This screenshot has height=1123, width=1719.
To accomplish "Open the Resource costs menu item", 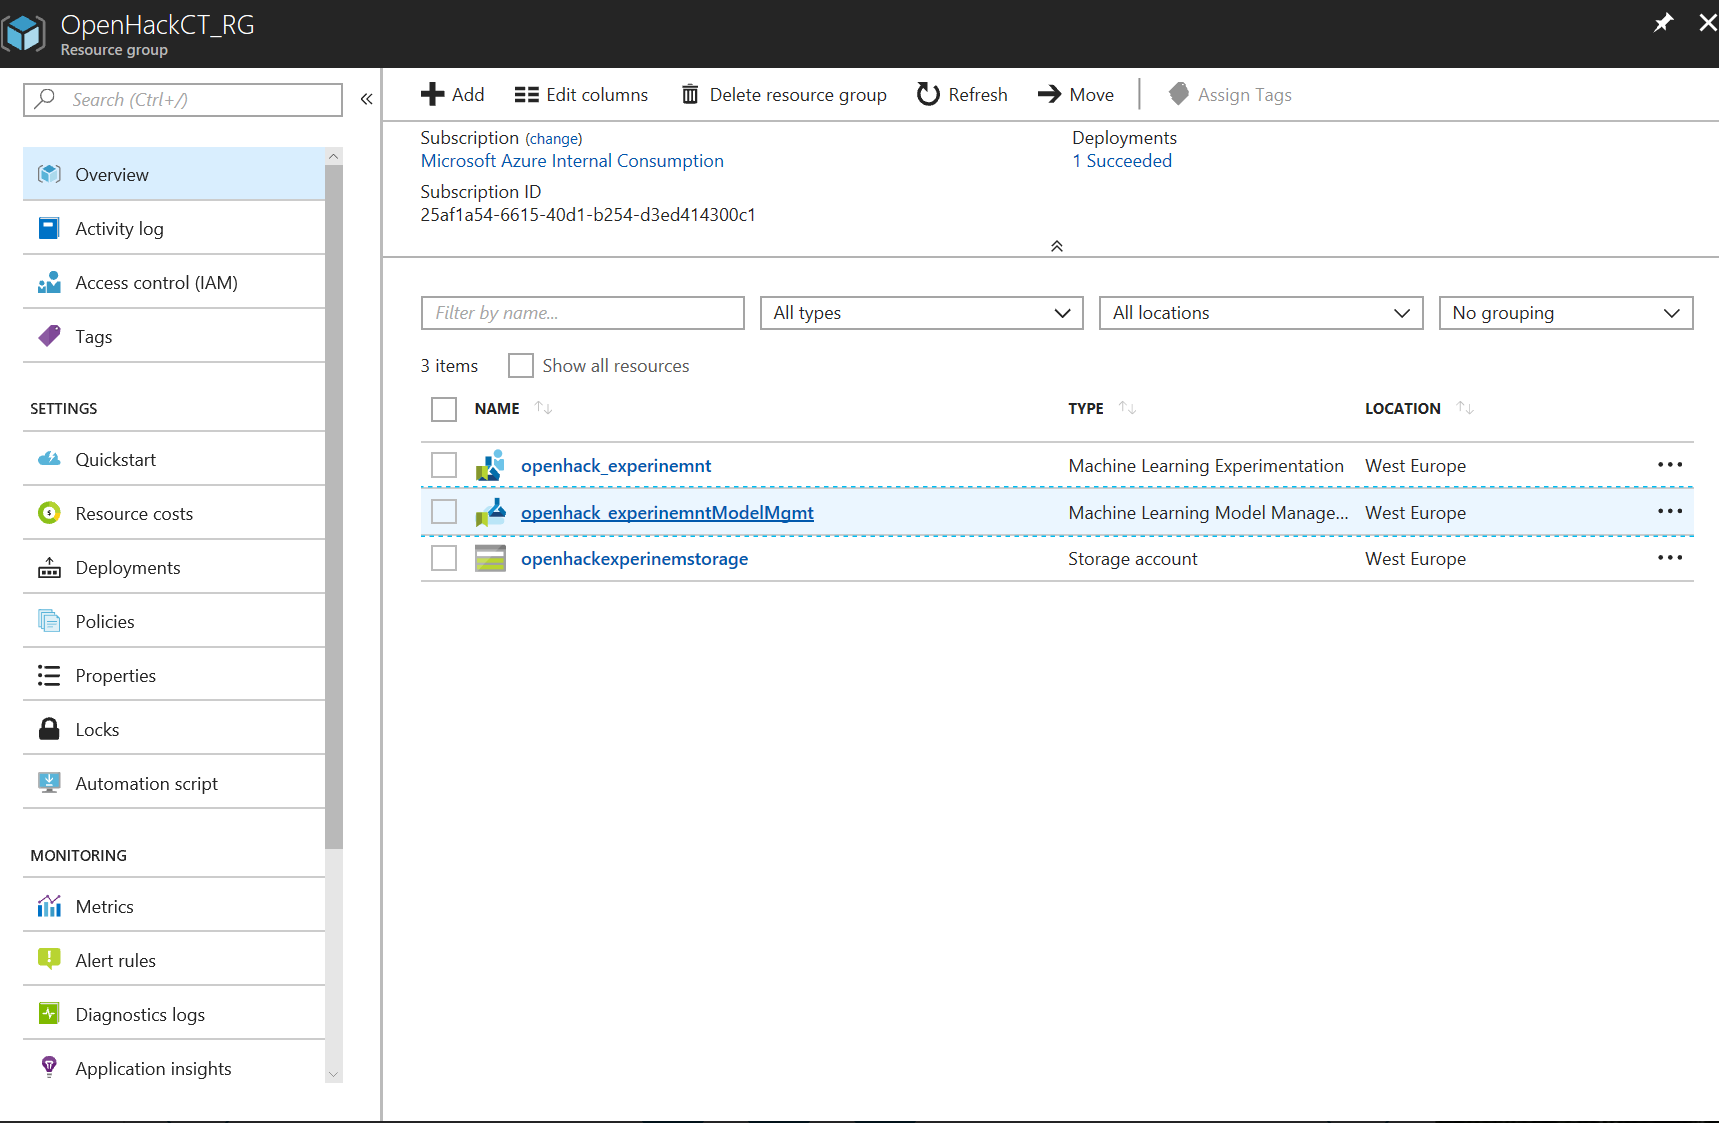I will click(174, 513).
